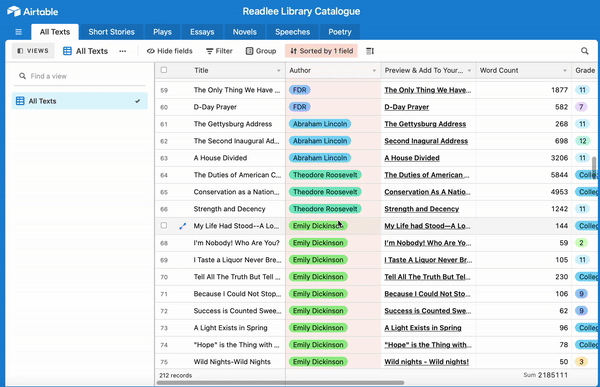Click the Filter button
This screenshot has width=600, height=387.
tap(219, 51)
